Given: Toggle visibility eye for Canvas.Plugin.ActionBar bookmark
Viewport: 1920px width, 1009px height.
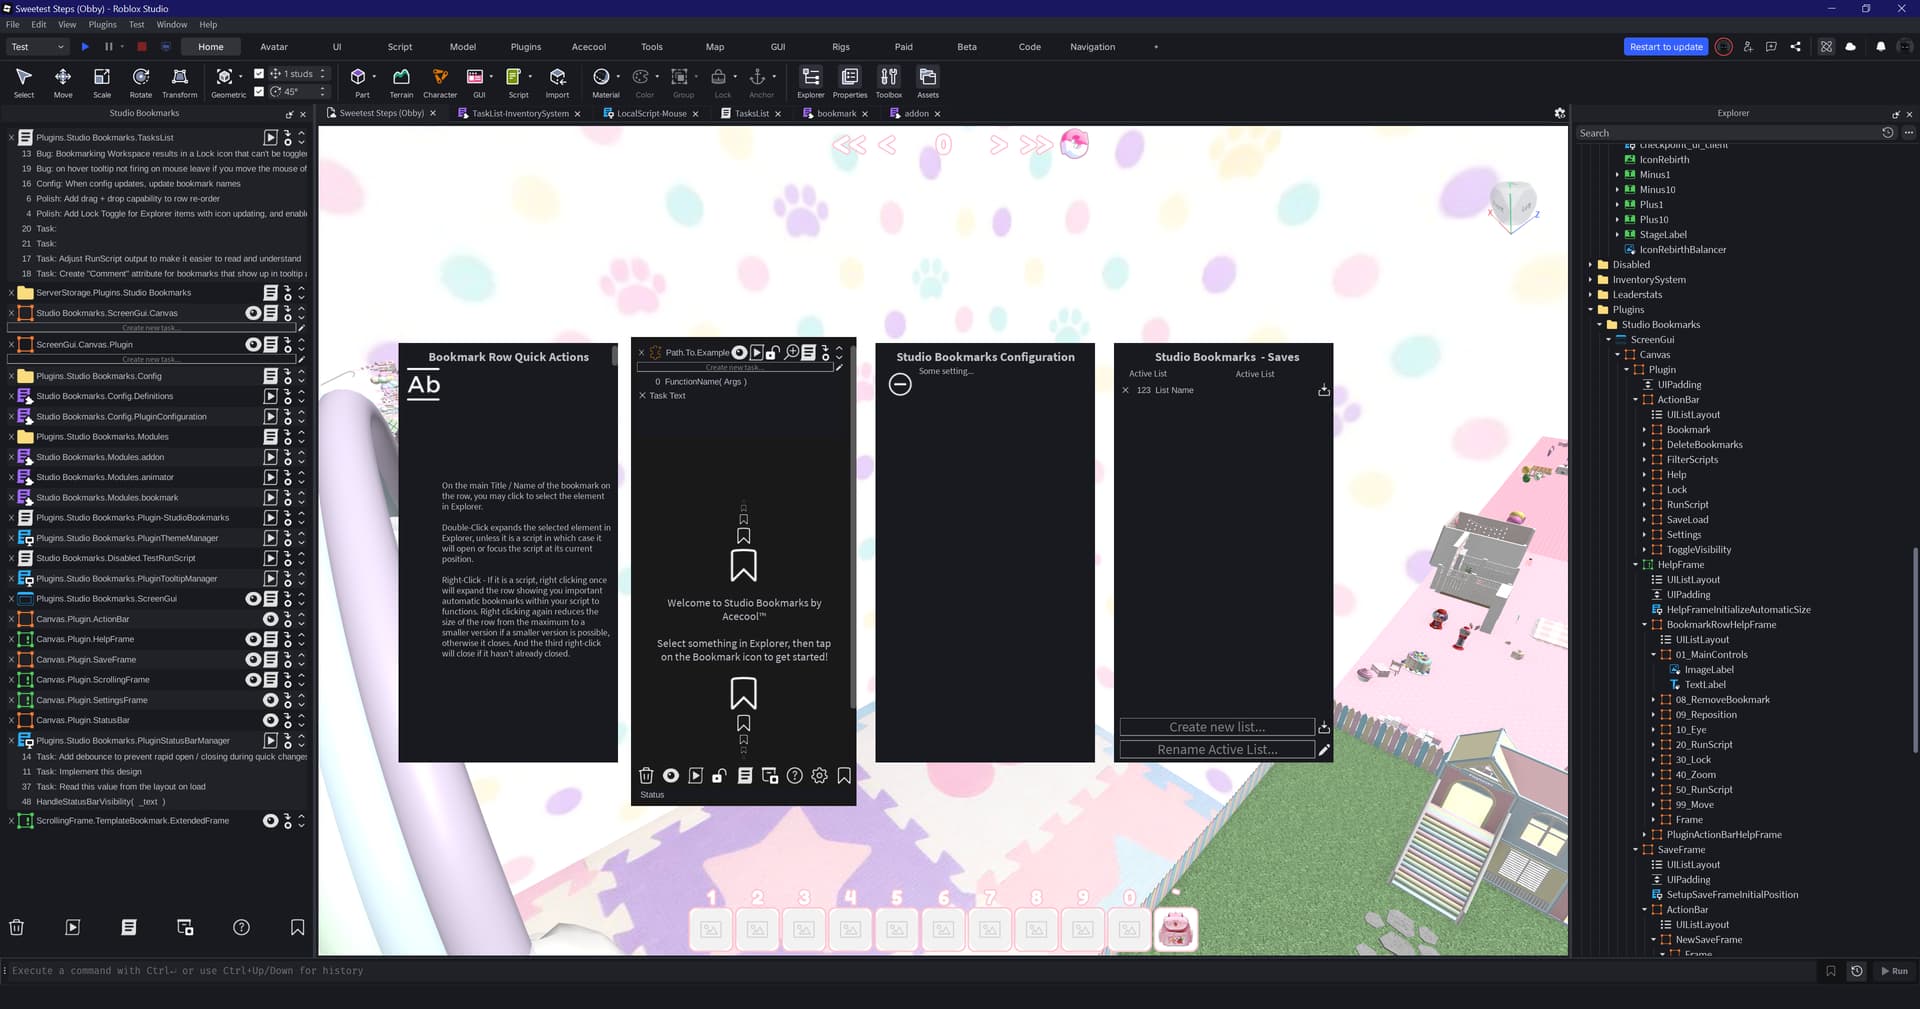Looking at the screenshot, I should click(x=270, y=619).
